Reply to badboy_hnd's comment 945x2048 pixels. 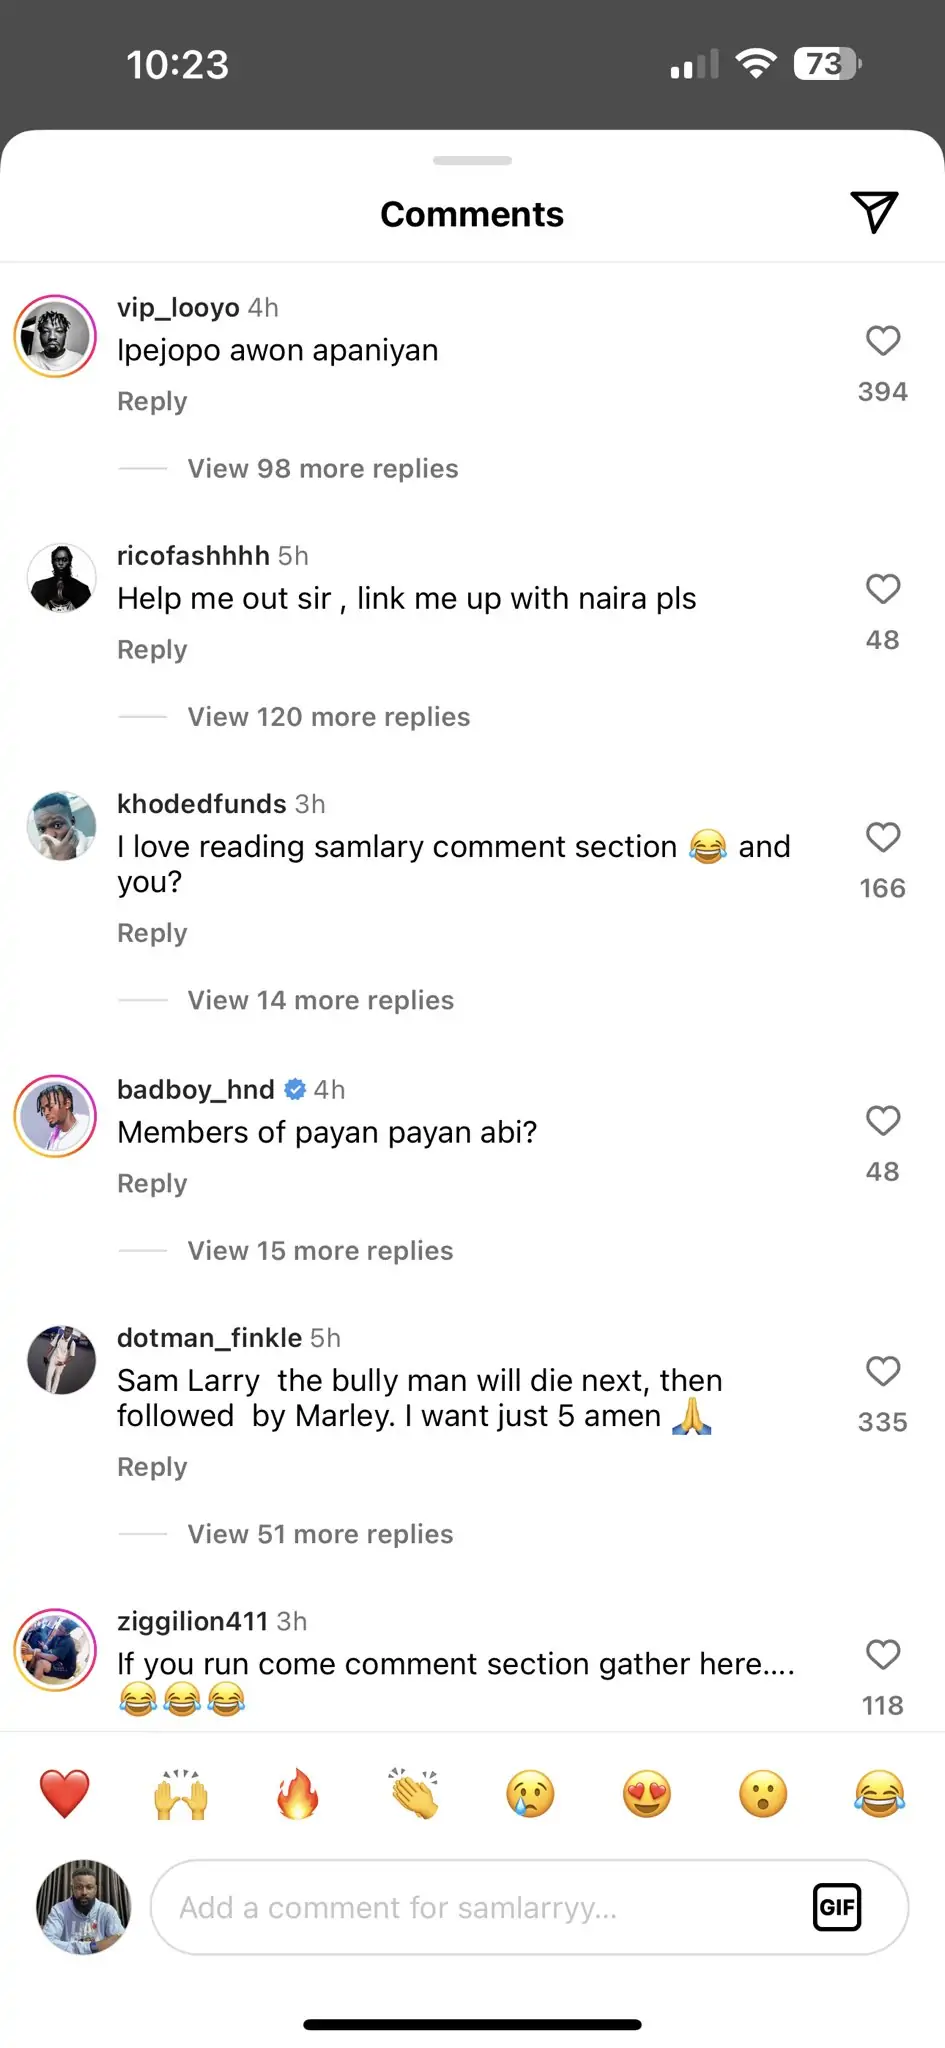[x=152, y=1184]
